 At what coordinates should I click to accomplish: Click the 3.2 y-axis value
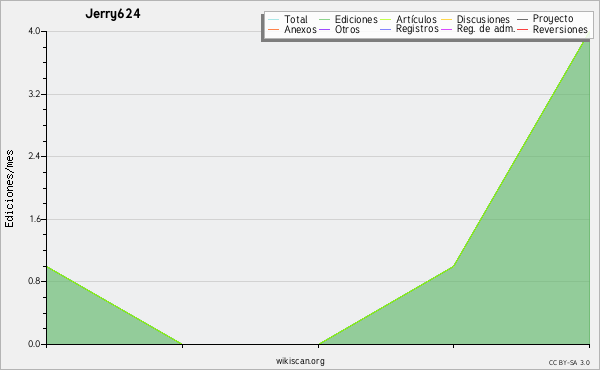[x=34, y=94]
